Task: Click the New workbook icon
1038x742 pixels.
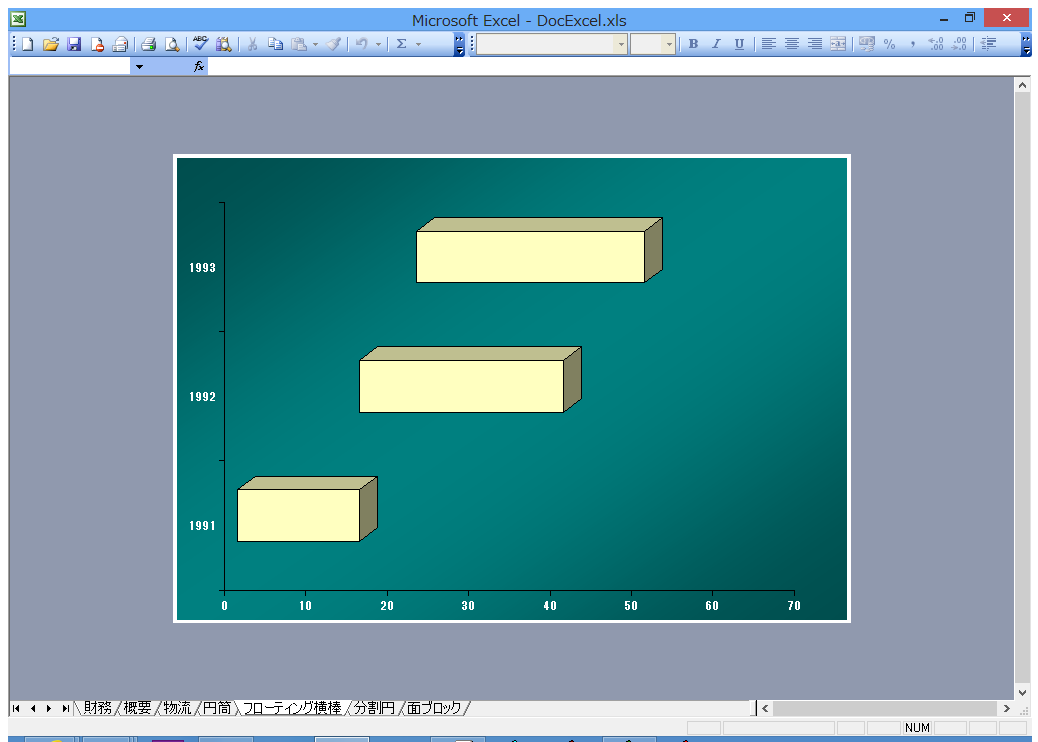Action: (x=28, y=44)
